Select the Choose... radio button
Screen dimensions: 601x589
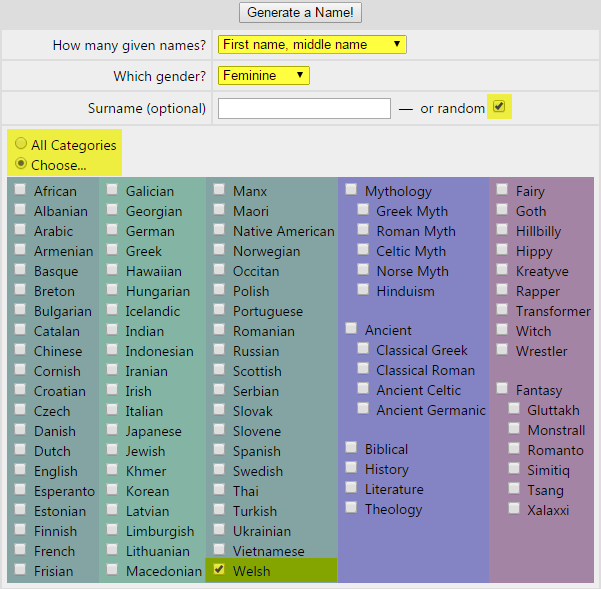coord(21,164)
